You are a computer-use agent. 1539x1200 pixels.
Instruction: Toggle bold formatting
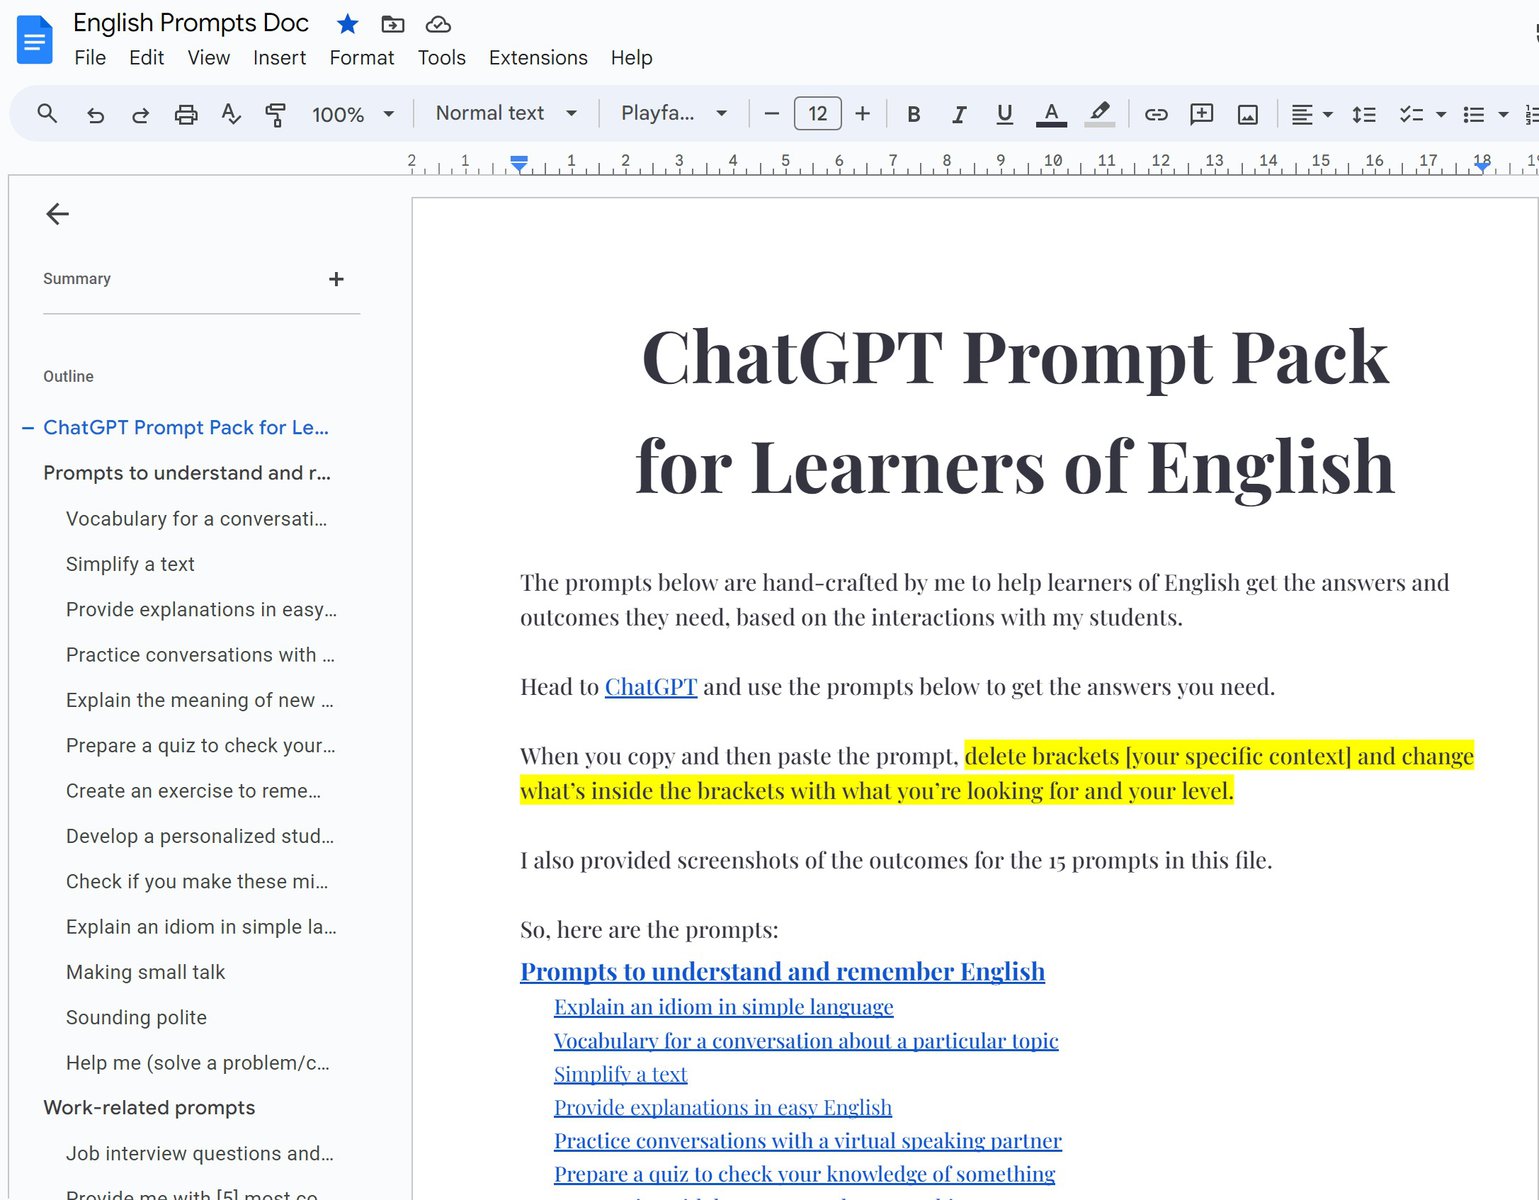[913, 114]
